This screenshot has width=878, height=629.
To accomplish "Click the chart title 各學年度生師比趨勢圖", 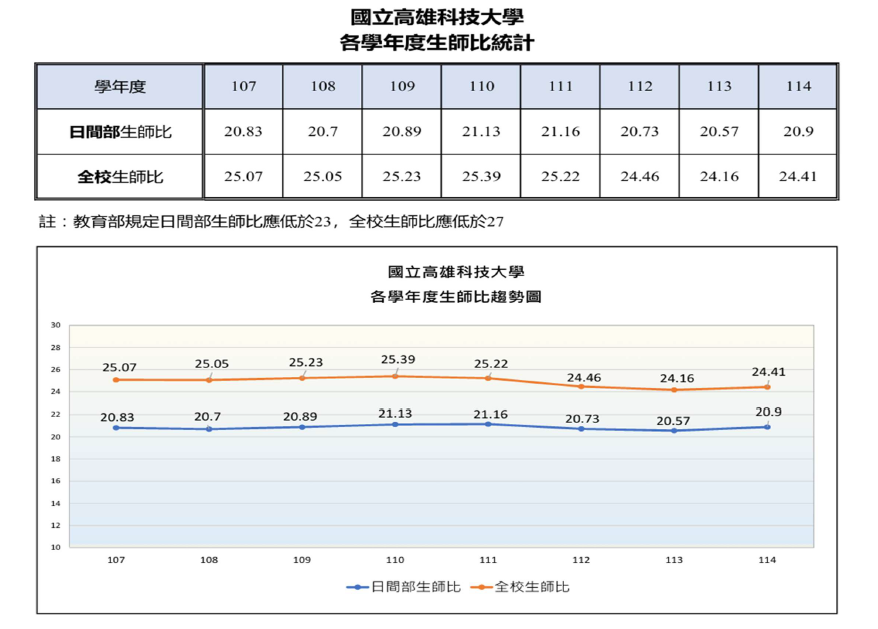I will pyautogui.click(x=456, y=297).
